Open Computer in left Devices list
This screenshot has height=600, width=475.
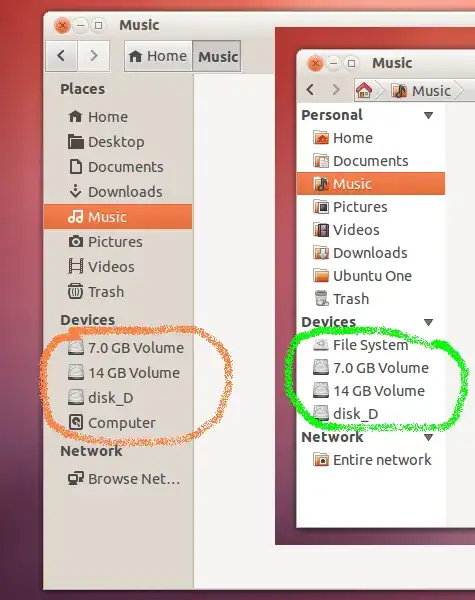pyautogui.click(x=118, y=423)
